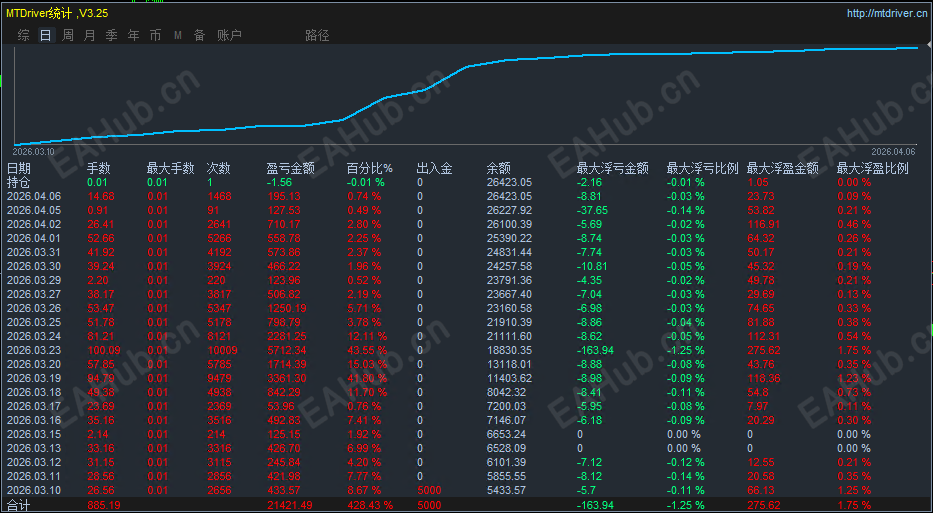Click the 路径 path button
The width and height of the screenshot is (933, 513).
[317, 36]
